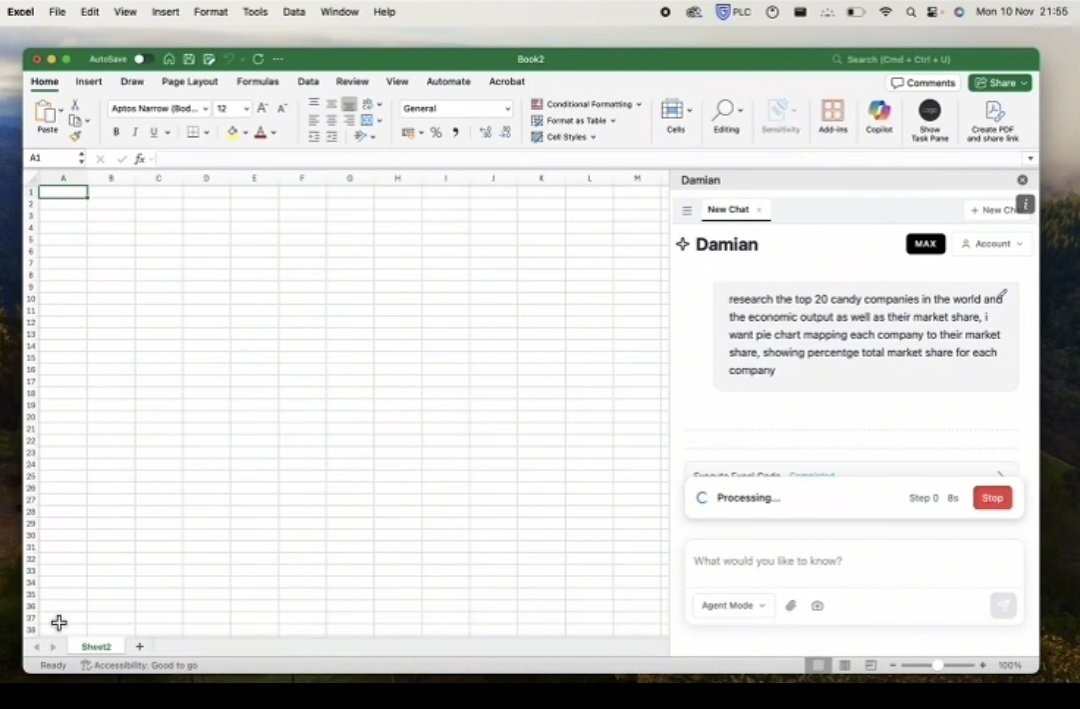Click the increase font size icon
1080x709 pixels.
[x=262, y=108]
